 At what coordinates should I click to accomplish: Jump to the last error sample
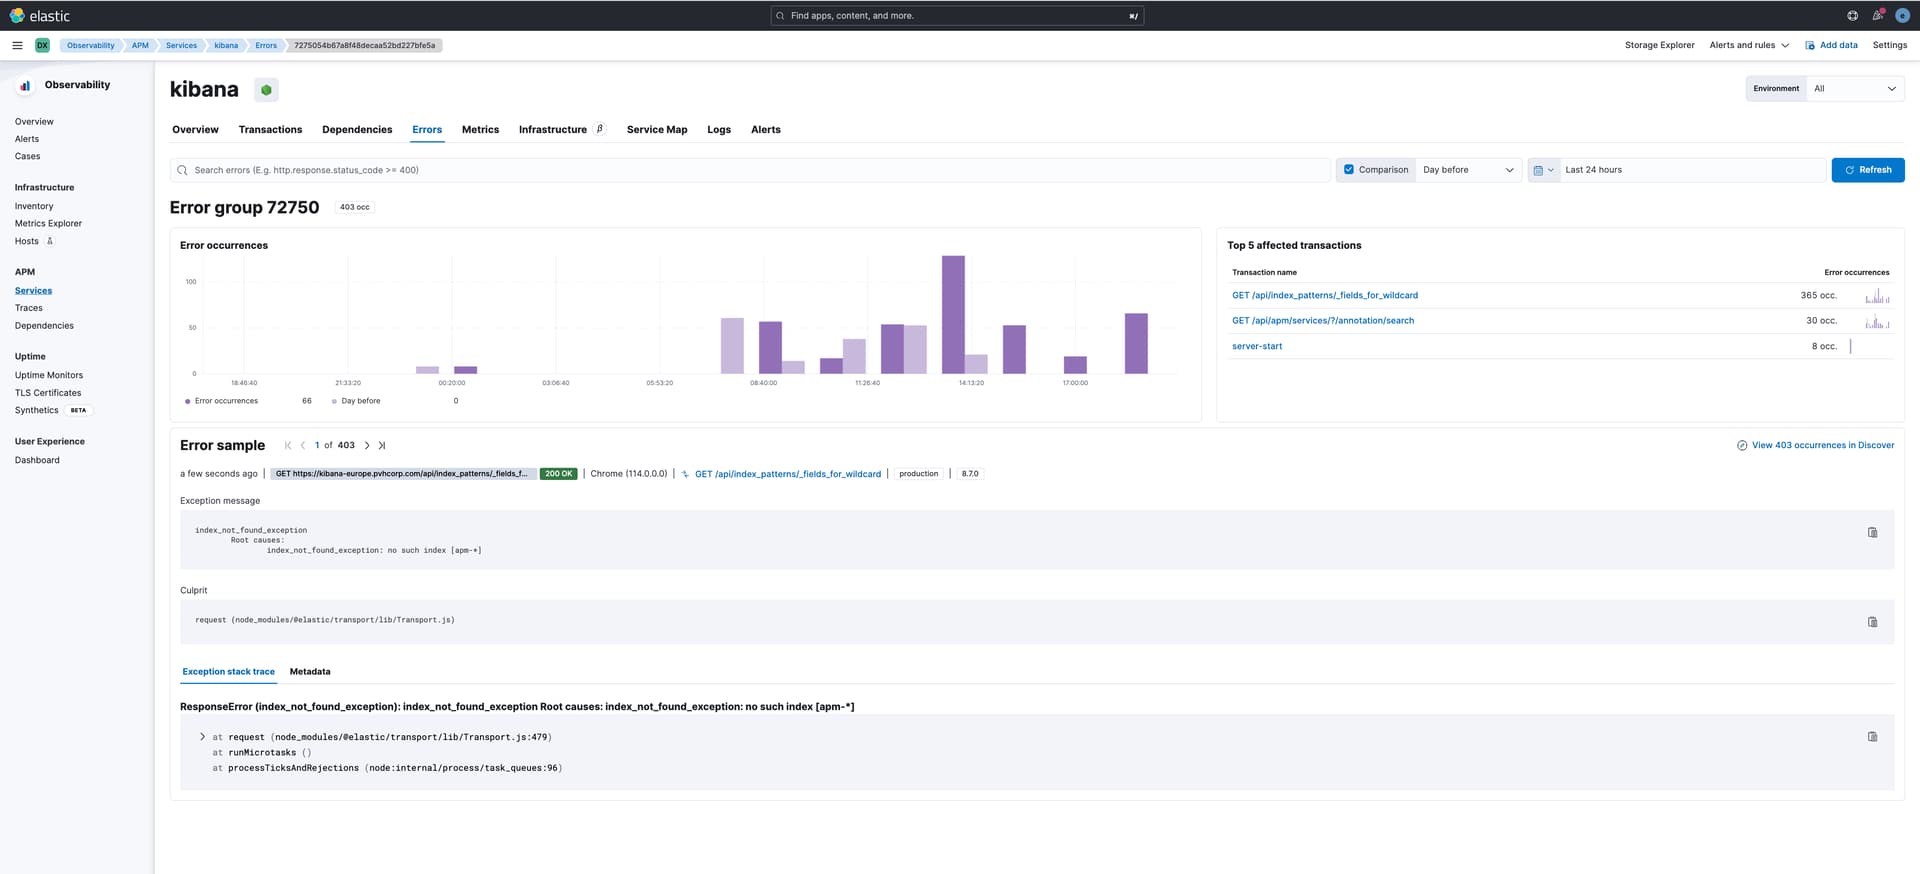coord(382,446)
